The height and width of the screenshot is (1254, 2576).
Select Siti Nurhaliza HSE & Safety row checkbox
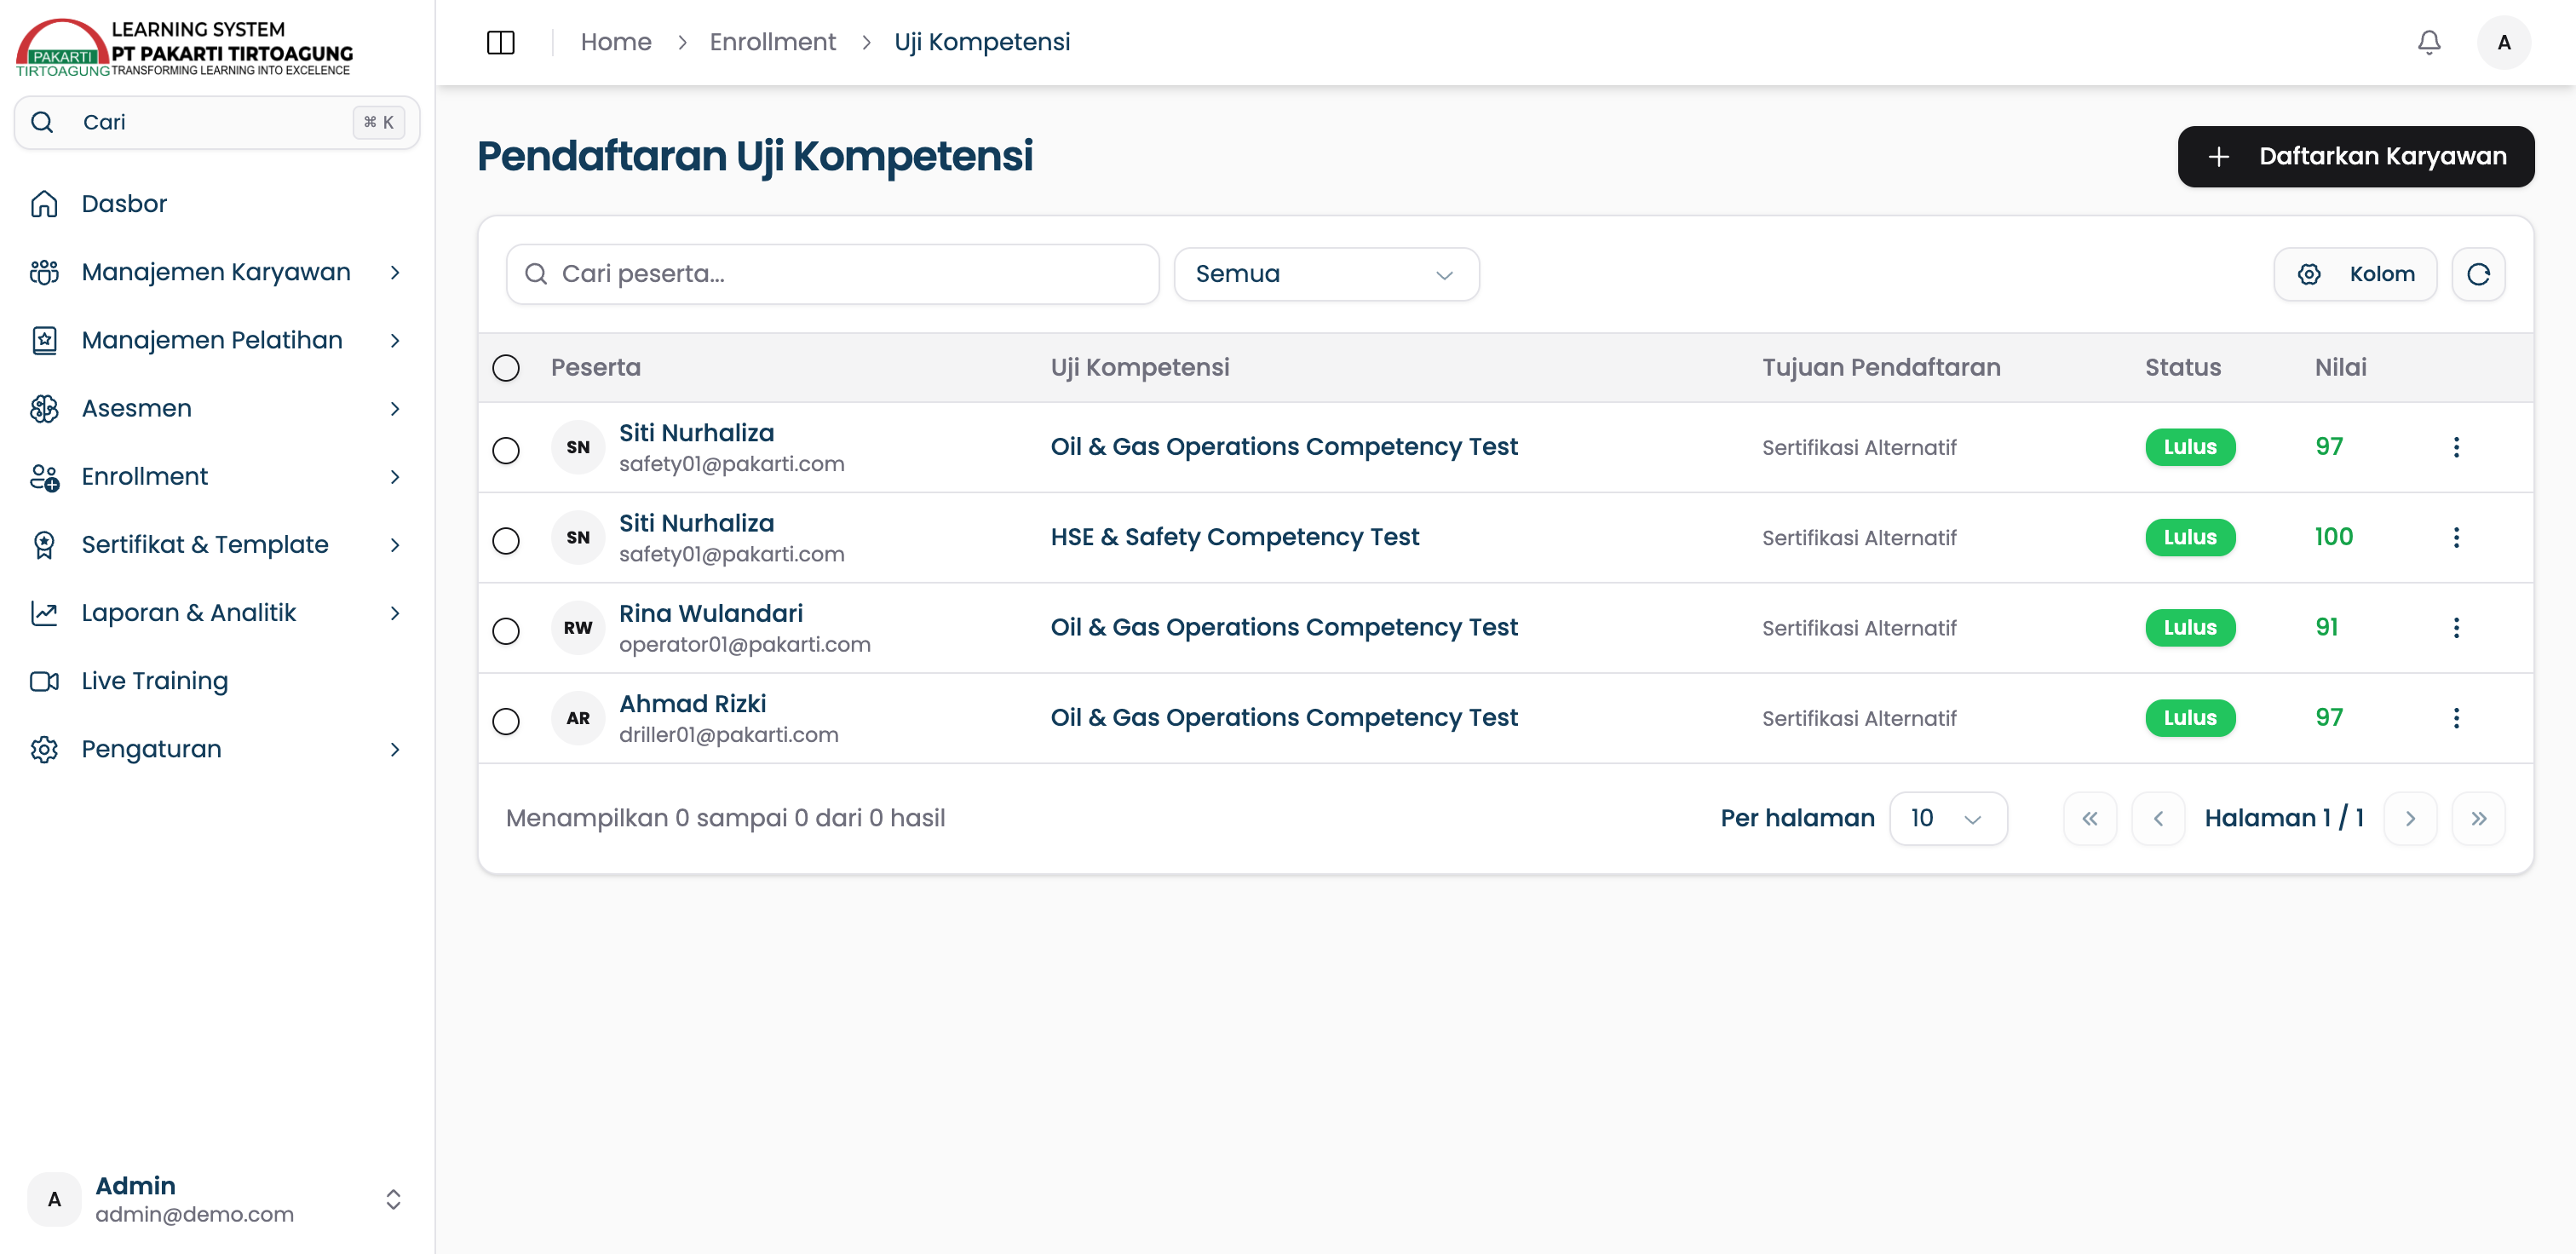pos(506,540)
